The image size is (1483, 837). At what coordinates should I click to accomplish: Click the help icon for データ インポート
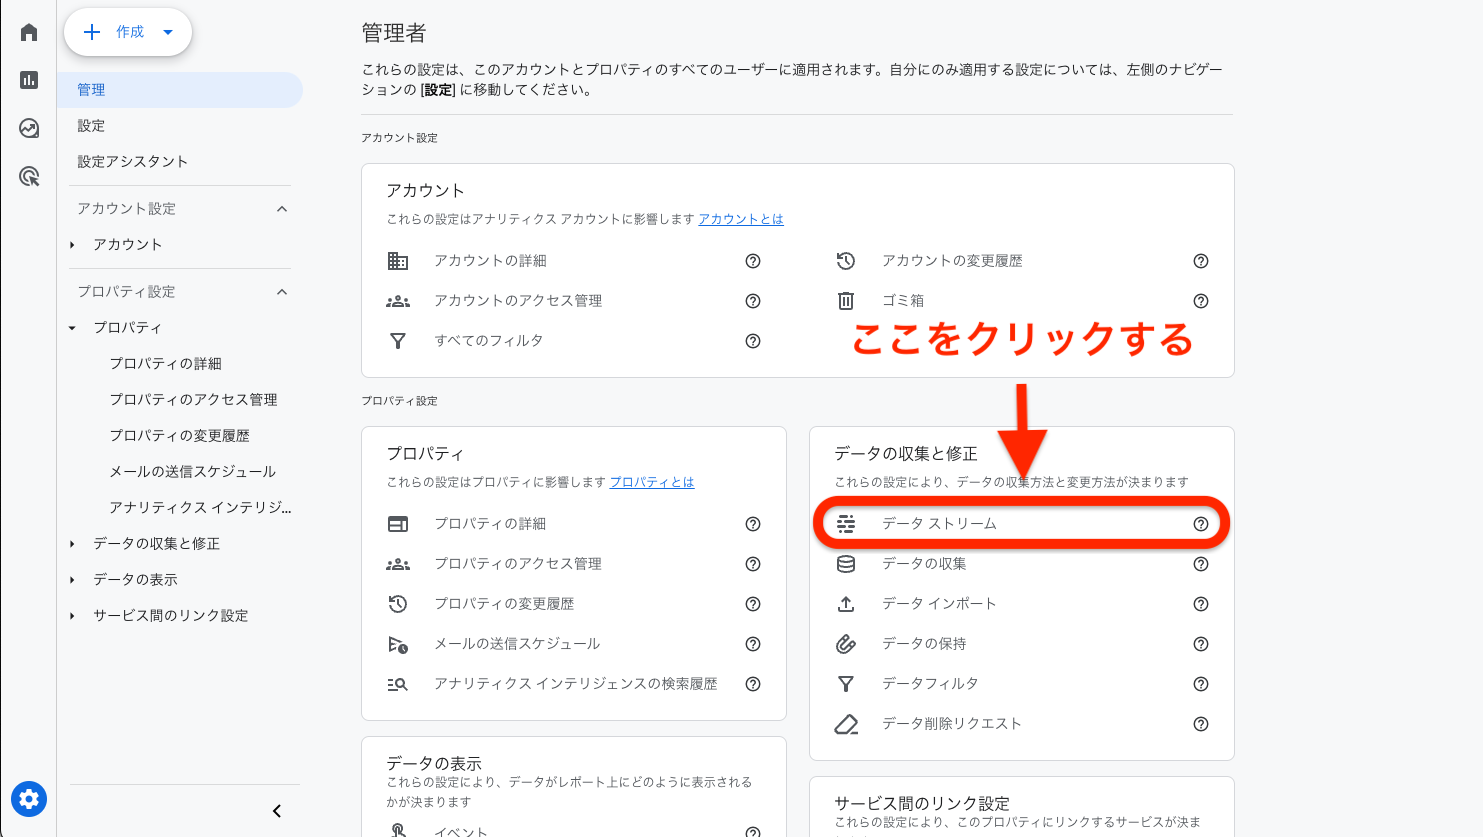point(1201,604)
